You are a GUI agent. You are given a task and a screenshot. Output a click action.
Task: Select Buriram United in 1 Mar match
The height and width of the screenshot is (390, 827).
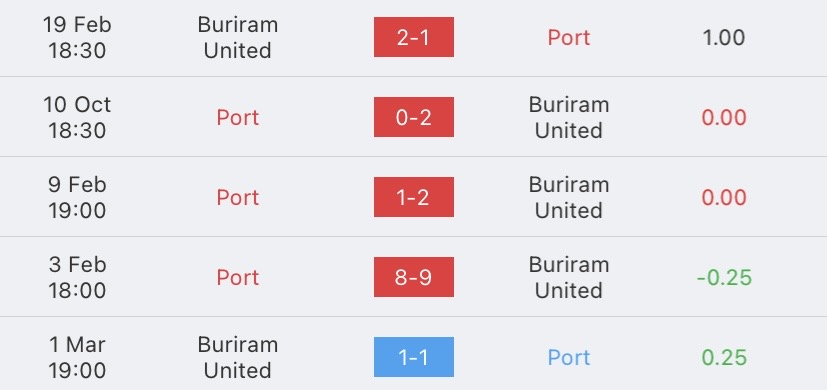click(x=237, y=357)
